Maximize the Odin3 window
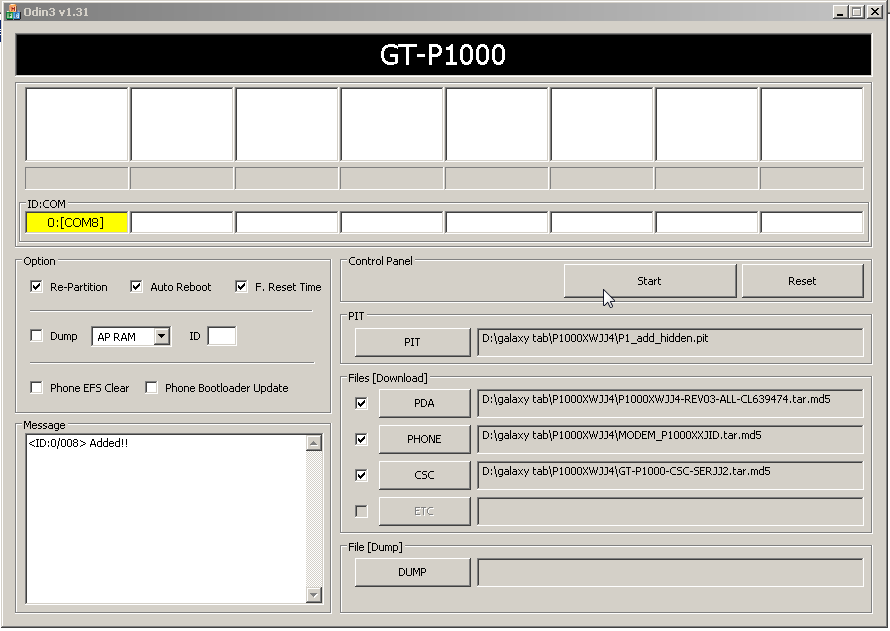Viewport: 890px width, 631px height. [857, 12]
